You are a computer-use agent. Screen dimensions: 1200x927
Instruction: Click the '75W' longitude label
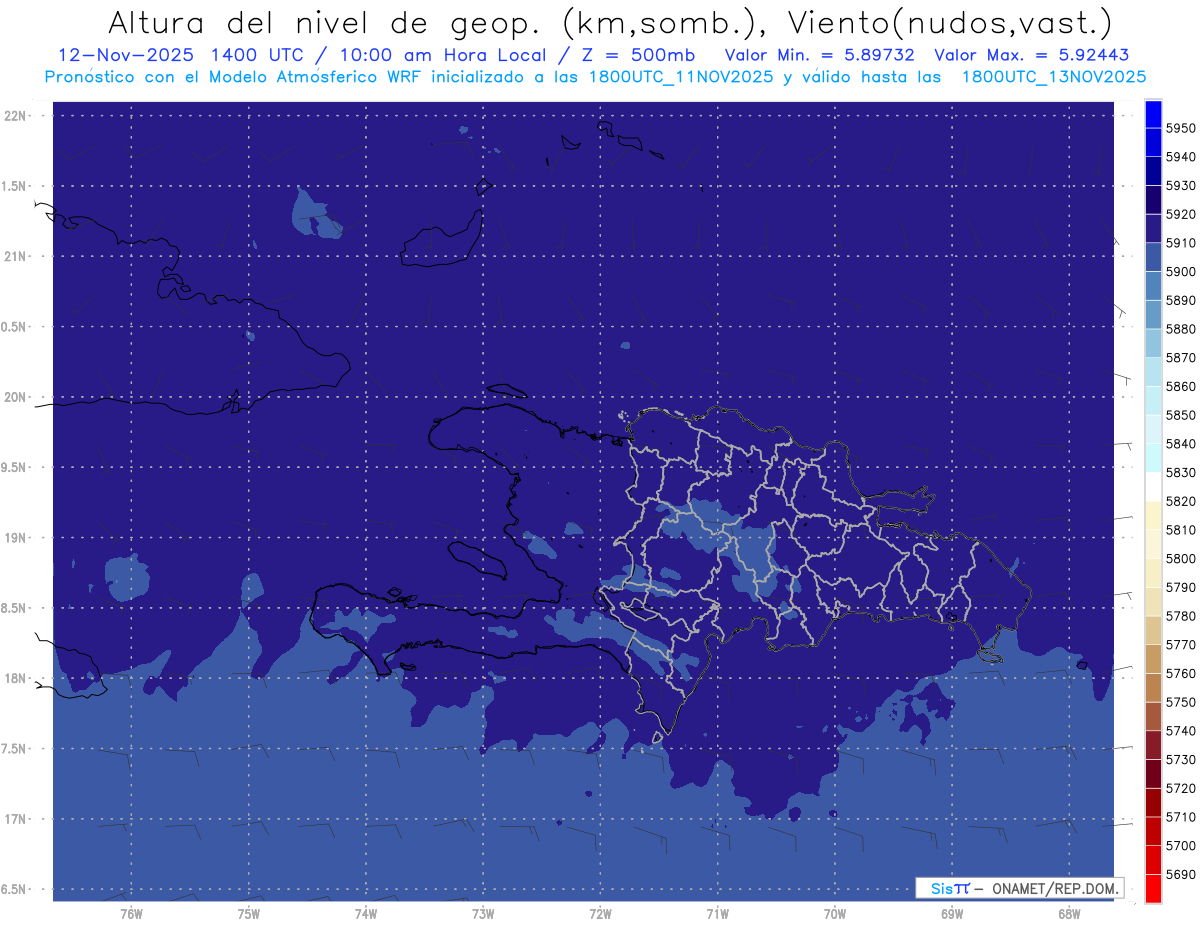coord(248,914)
